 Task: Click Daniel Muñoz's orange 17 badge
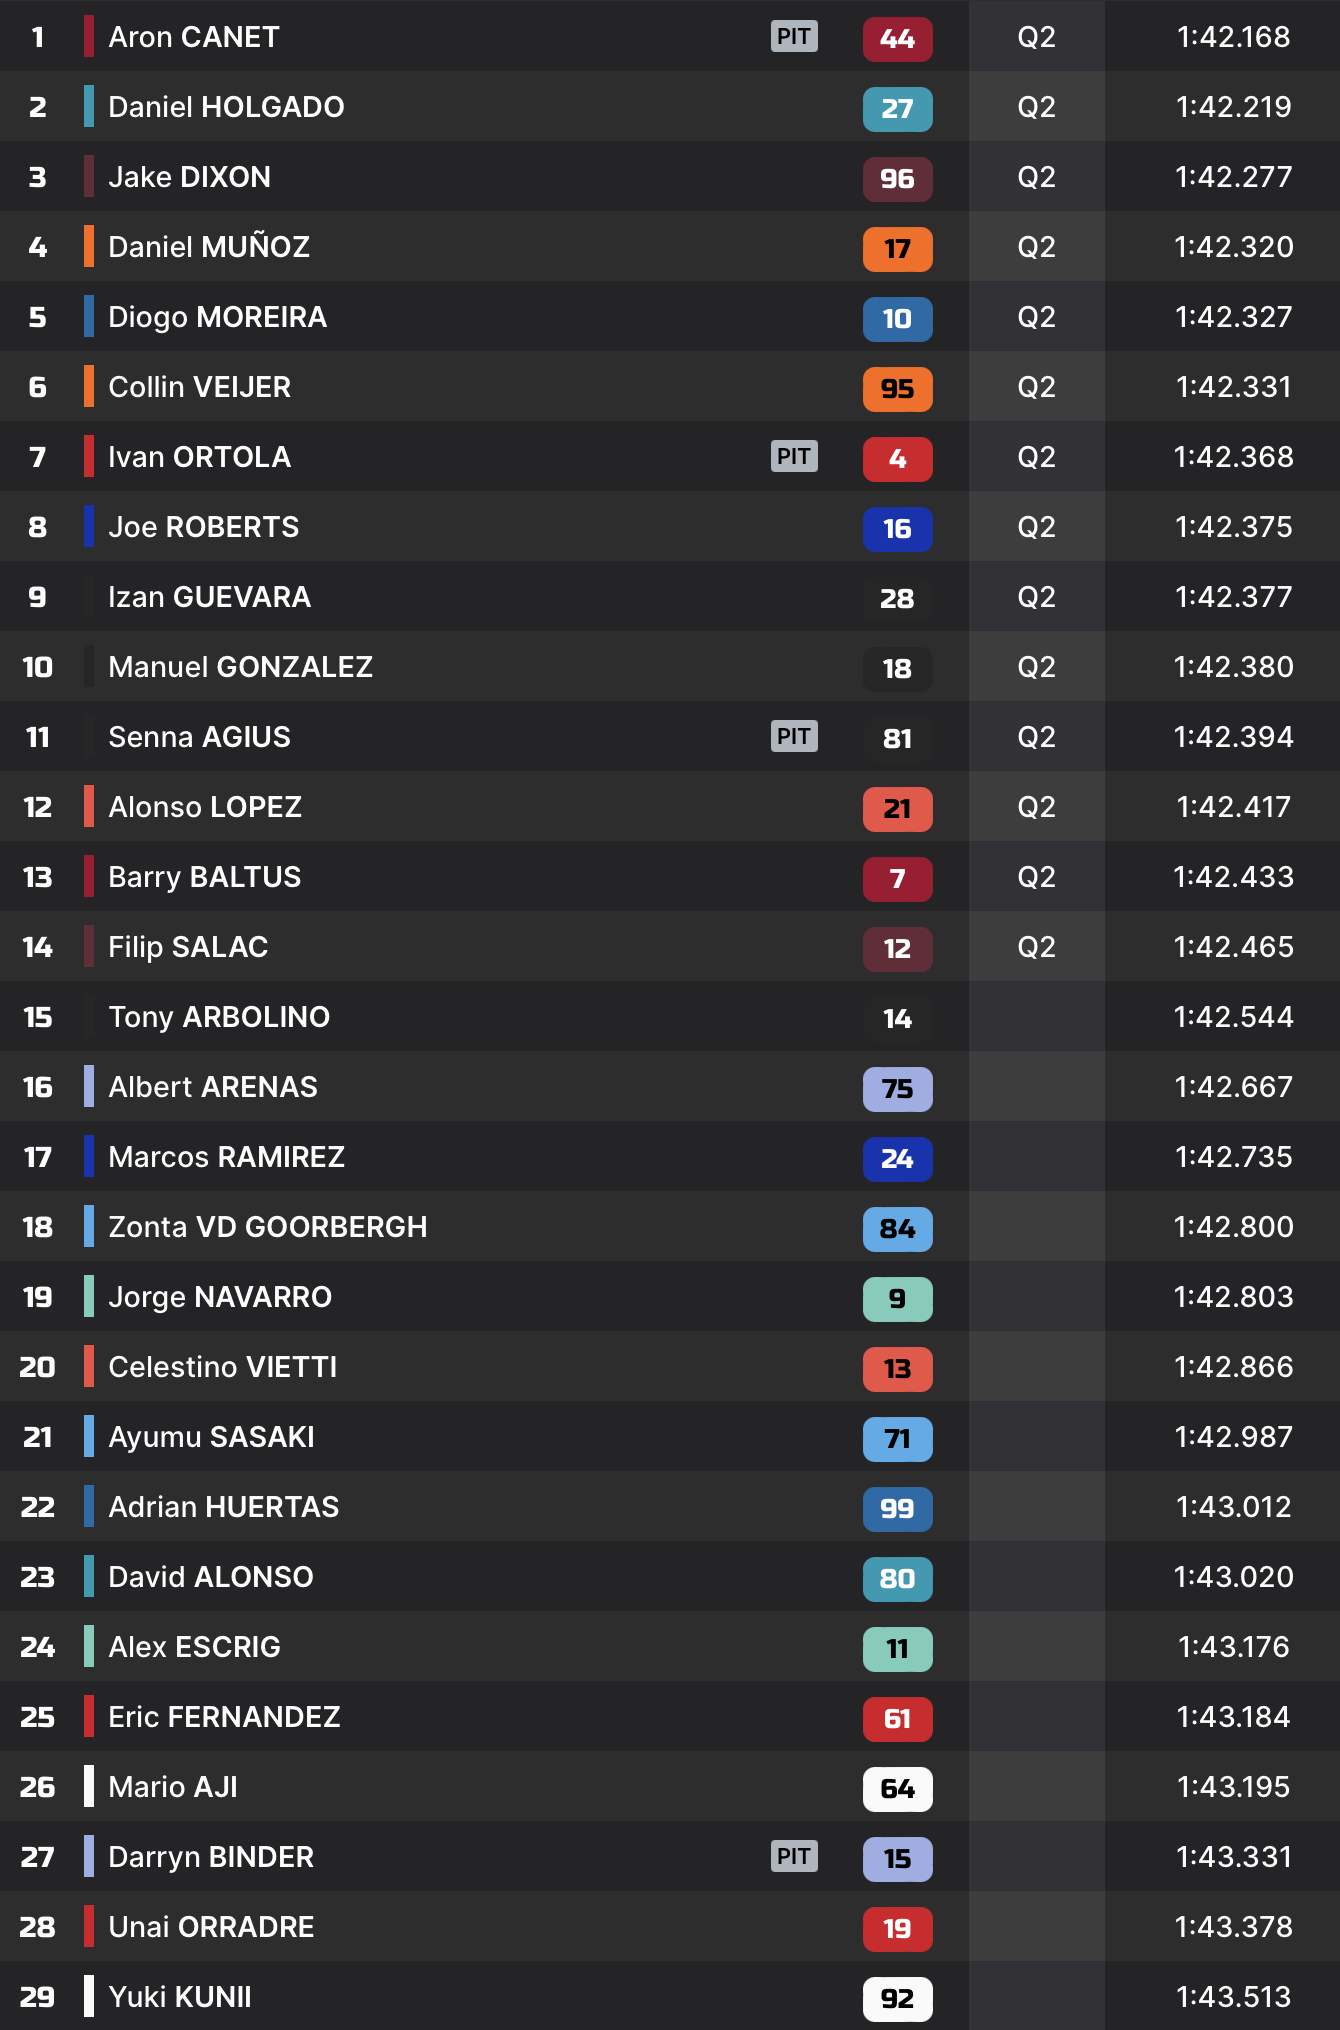tap(897, 249)
